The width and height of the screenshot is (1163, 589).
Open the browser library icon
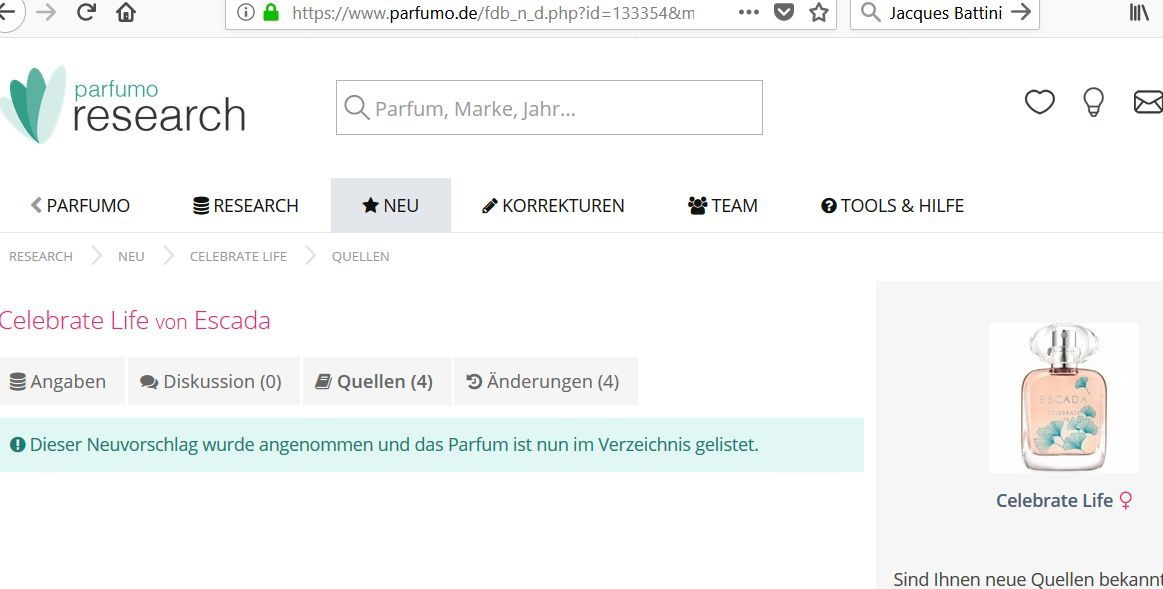click(1139, 12)
